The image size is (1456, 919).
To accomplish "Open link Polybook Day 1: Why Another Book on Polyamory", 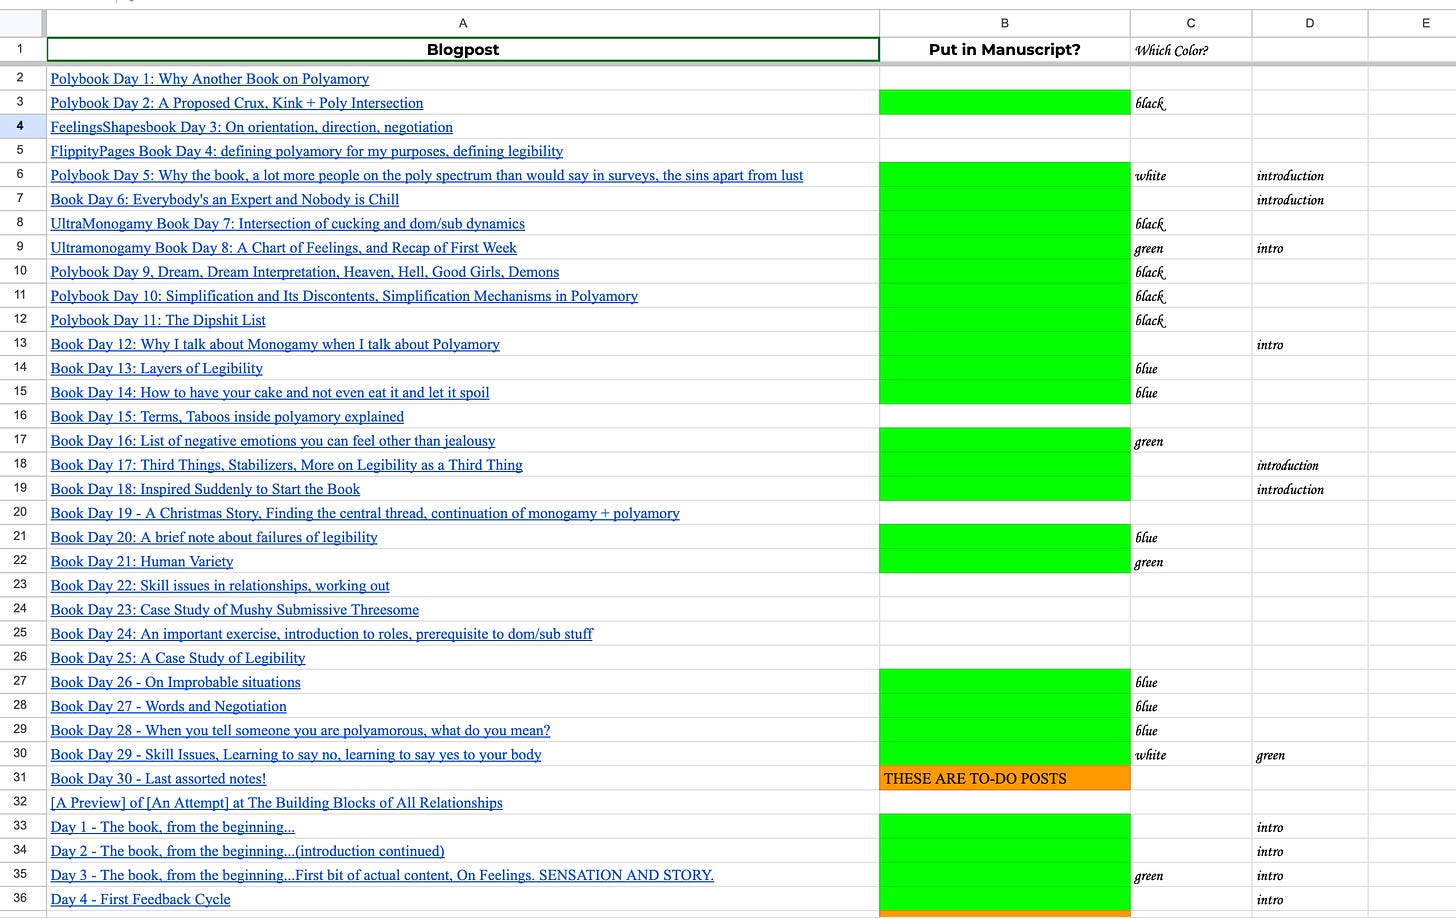I will [210, 79].
